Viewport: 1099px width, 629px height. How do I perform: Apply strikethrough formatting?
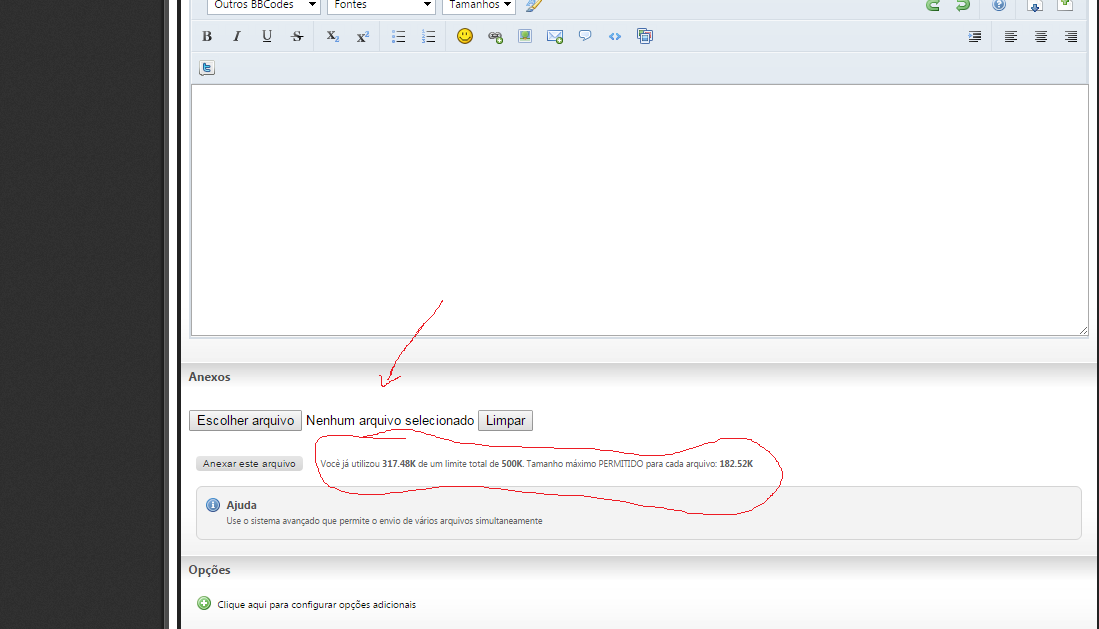pos(297,36)
